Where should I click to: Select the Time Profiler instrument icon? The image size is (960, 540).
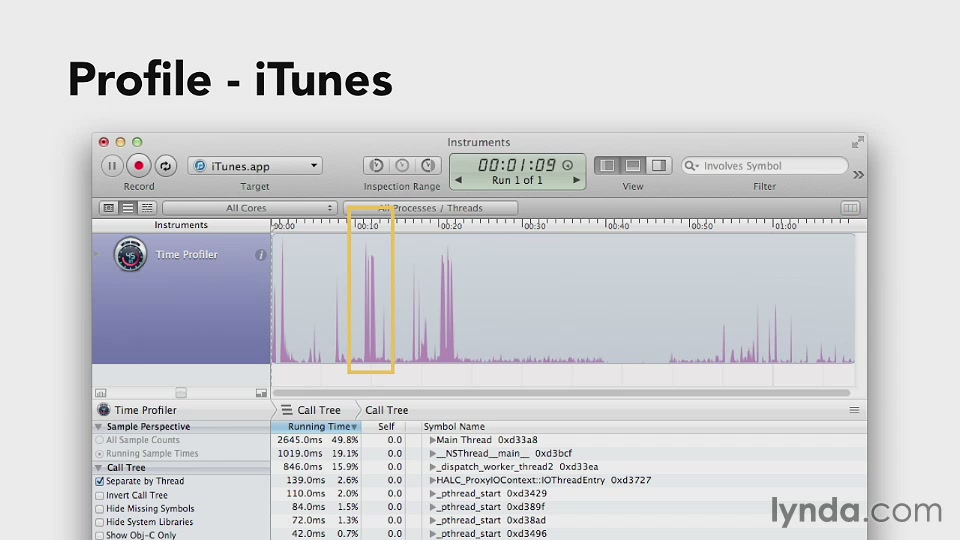[x=130, y=254]
